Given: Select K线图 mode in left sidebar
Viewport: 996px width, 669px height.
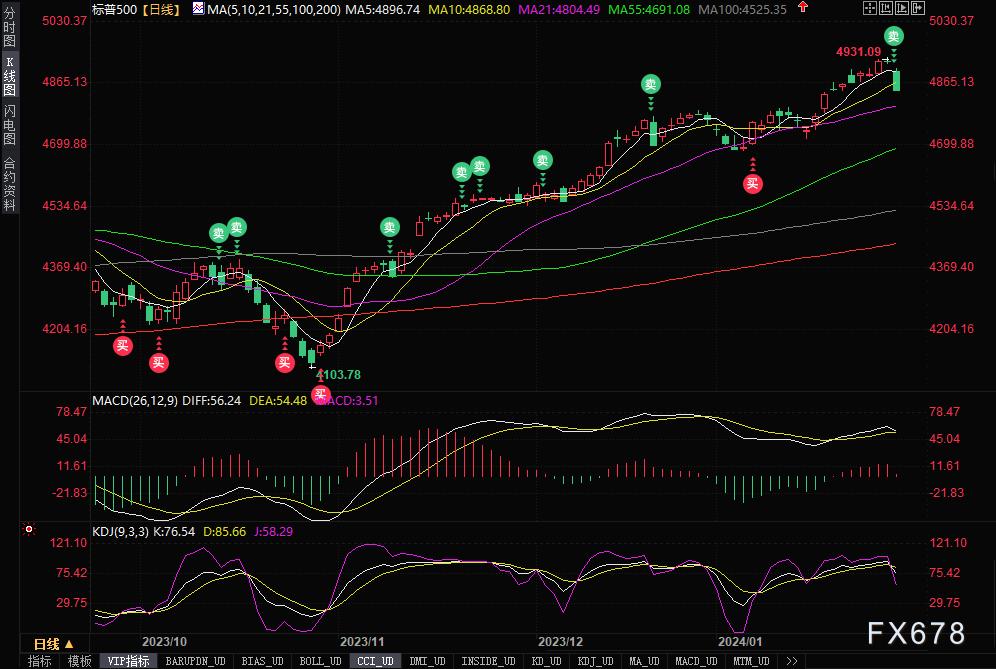Looking at the screenshot, I should [x=9, y=77].
